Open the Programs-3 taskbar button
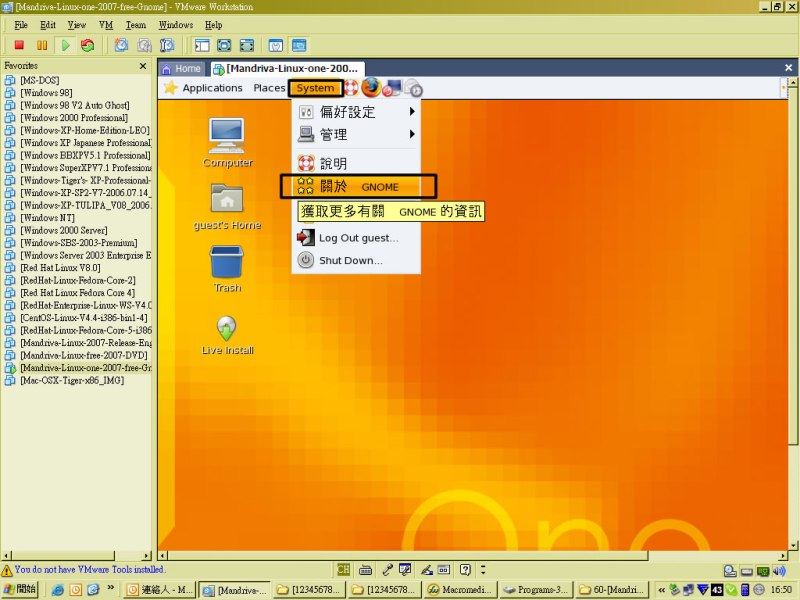Screen dimensions: 800x600 [535, 590]
